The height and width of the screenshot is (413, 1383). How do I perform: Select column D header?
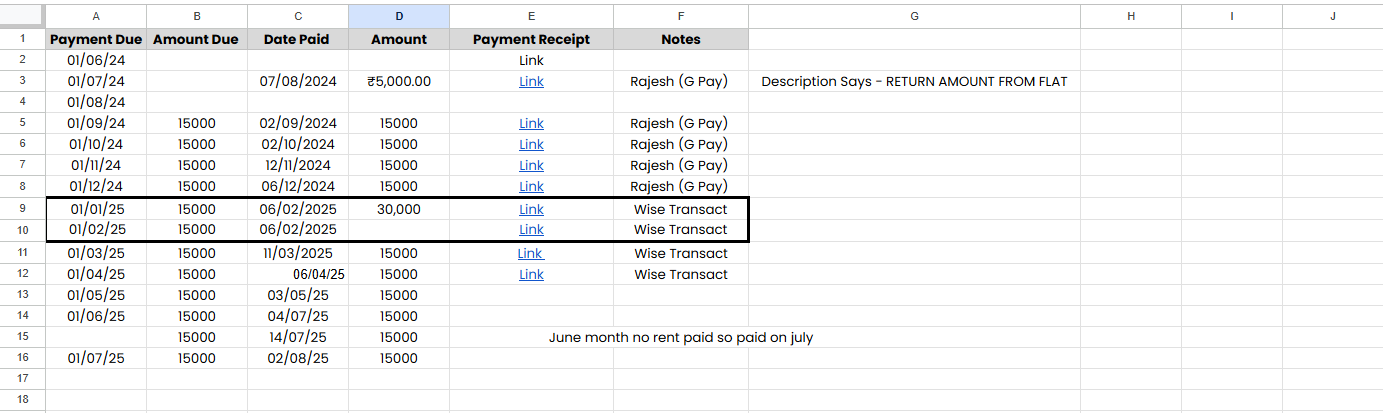(x=399, y=16)
